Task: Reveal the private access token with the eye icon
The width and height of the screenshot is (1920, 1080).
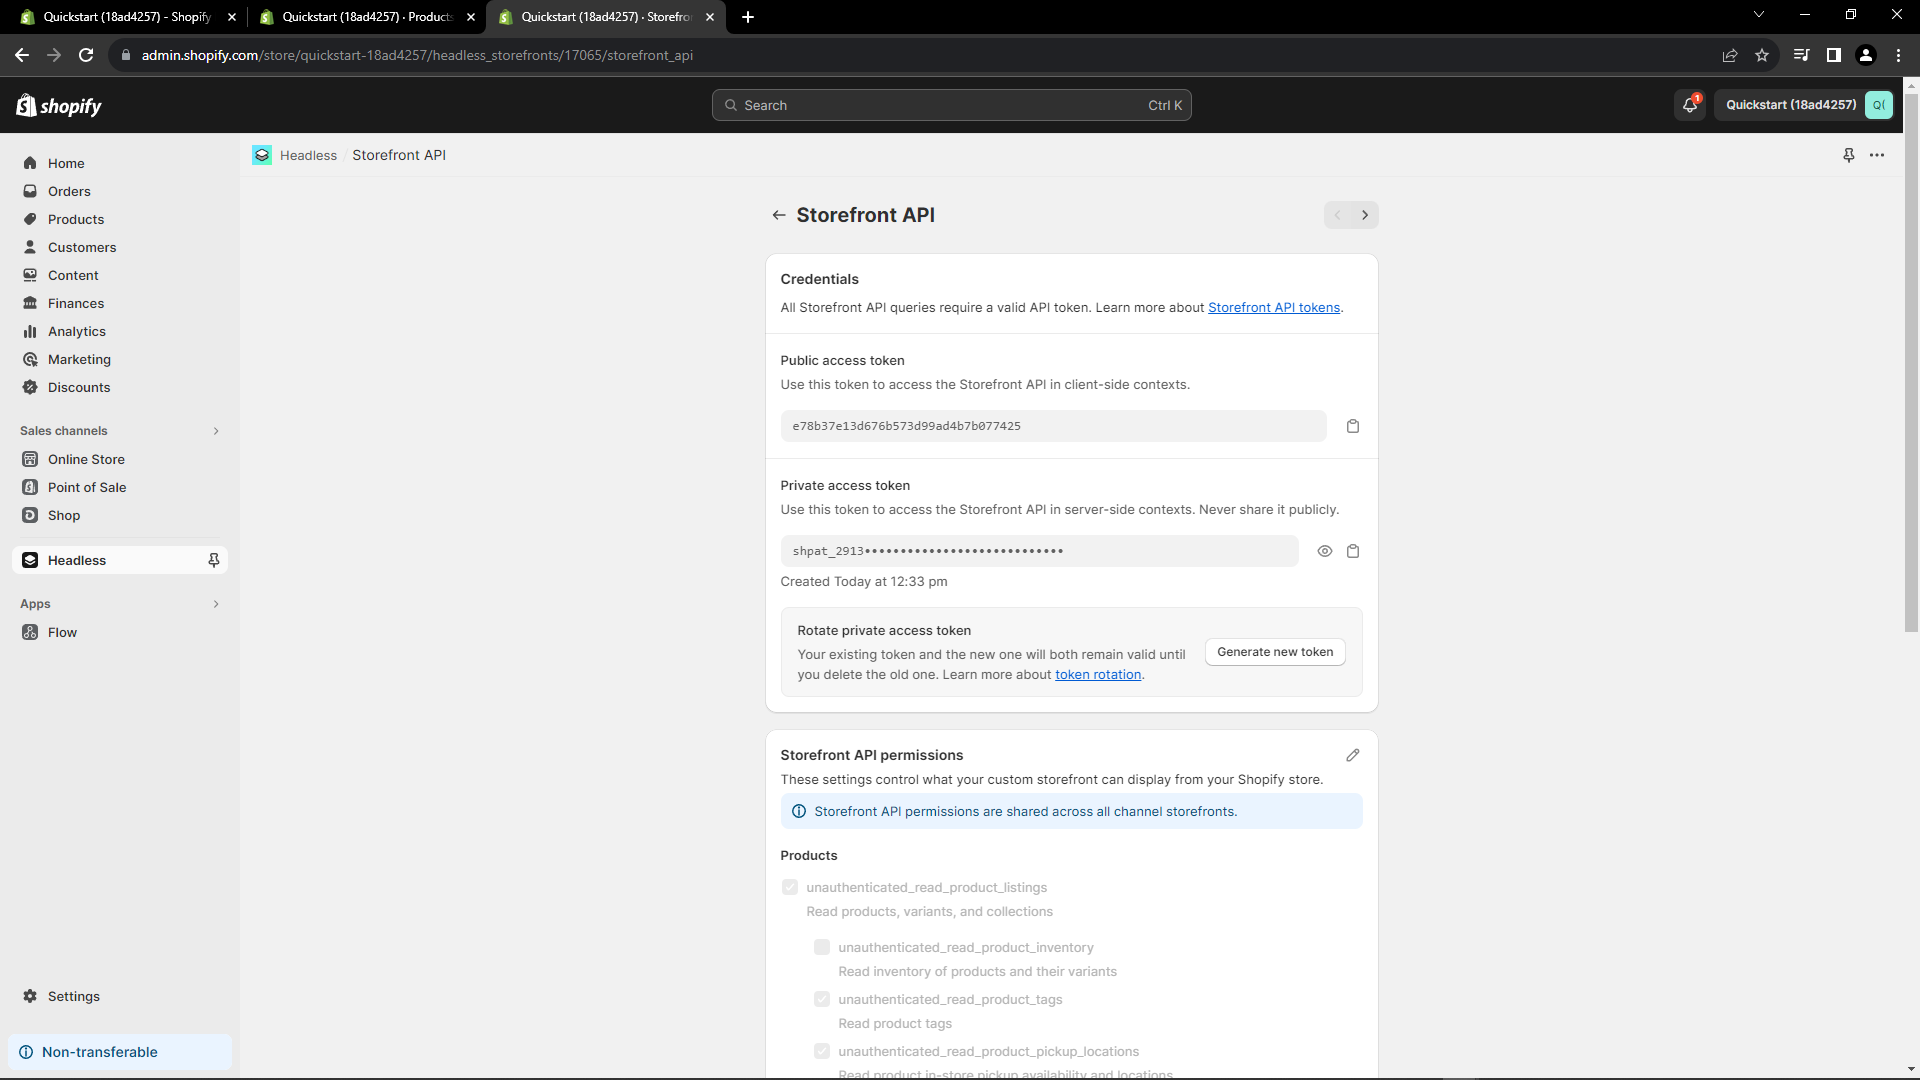Action: click(x=1324, y=551)
